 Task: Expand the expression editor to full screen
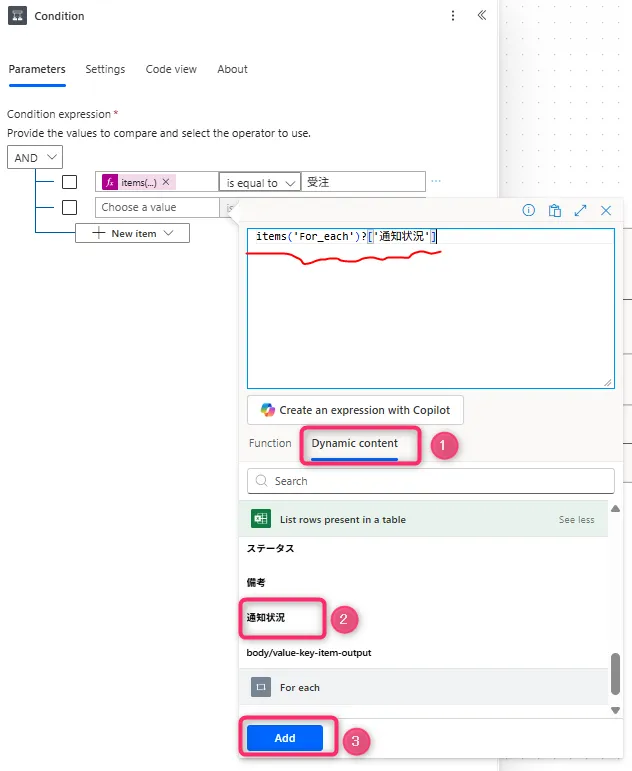click(580, 210)
